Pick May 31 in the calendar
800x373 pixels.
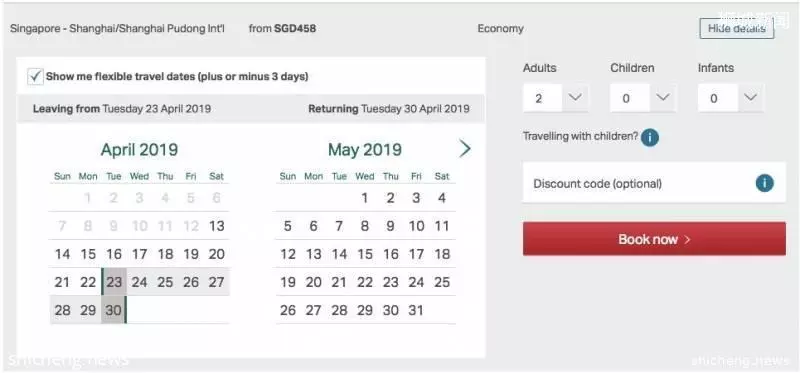click(x=416, y=310)
